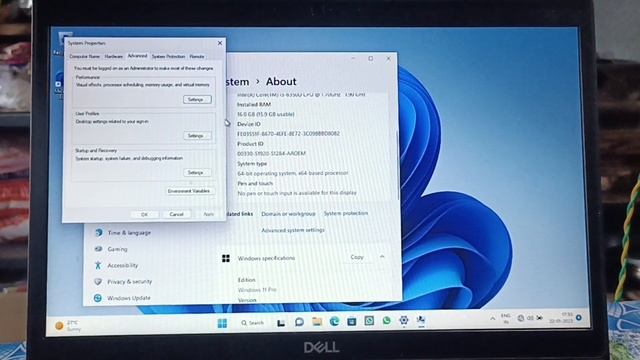Open Microsoft Edge from the taskbar
The image size is (640, 360).
[x=334, y=321]
